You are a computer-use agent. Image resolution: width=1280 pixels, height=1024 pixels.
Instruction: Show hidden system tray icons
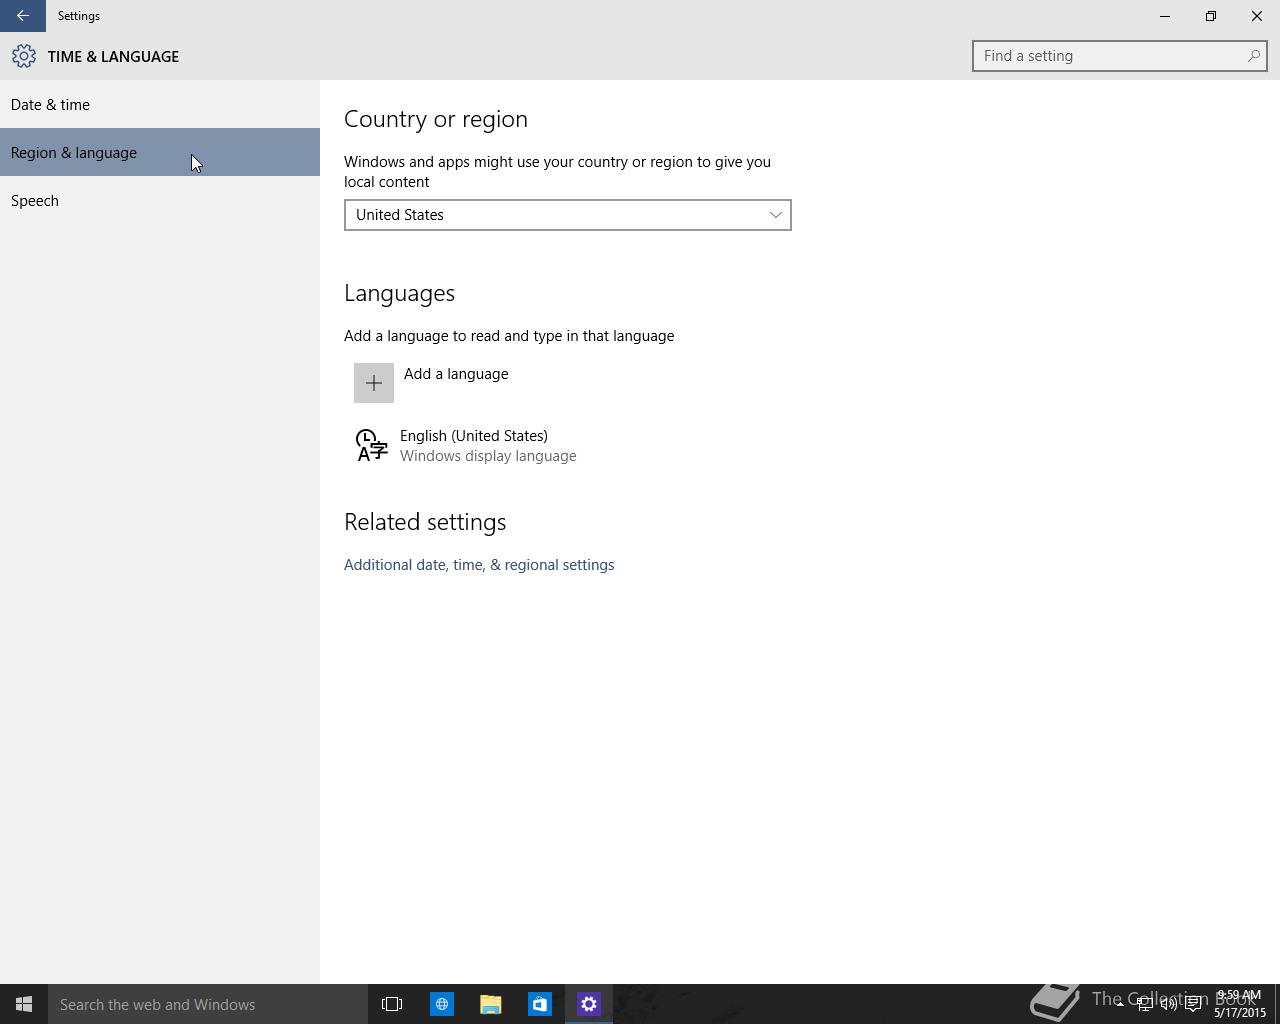pos(1119,1004)
